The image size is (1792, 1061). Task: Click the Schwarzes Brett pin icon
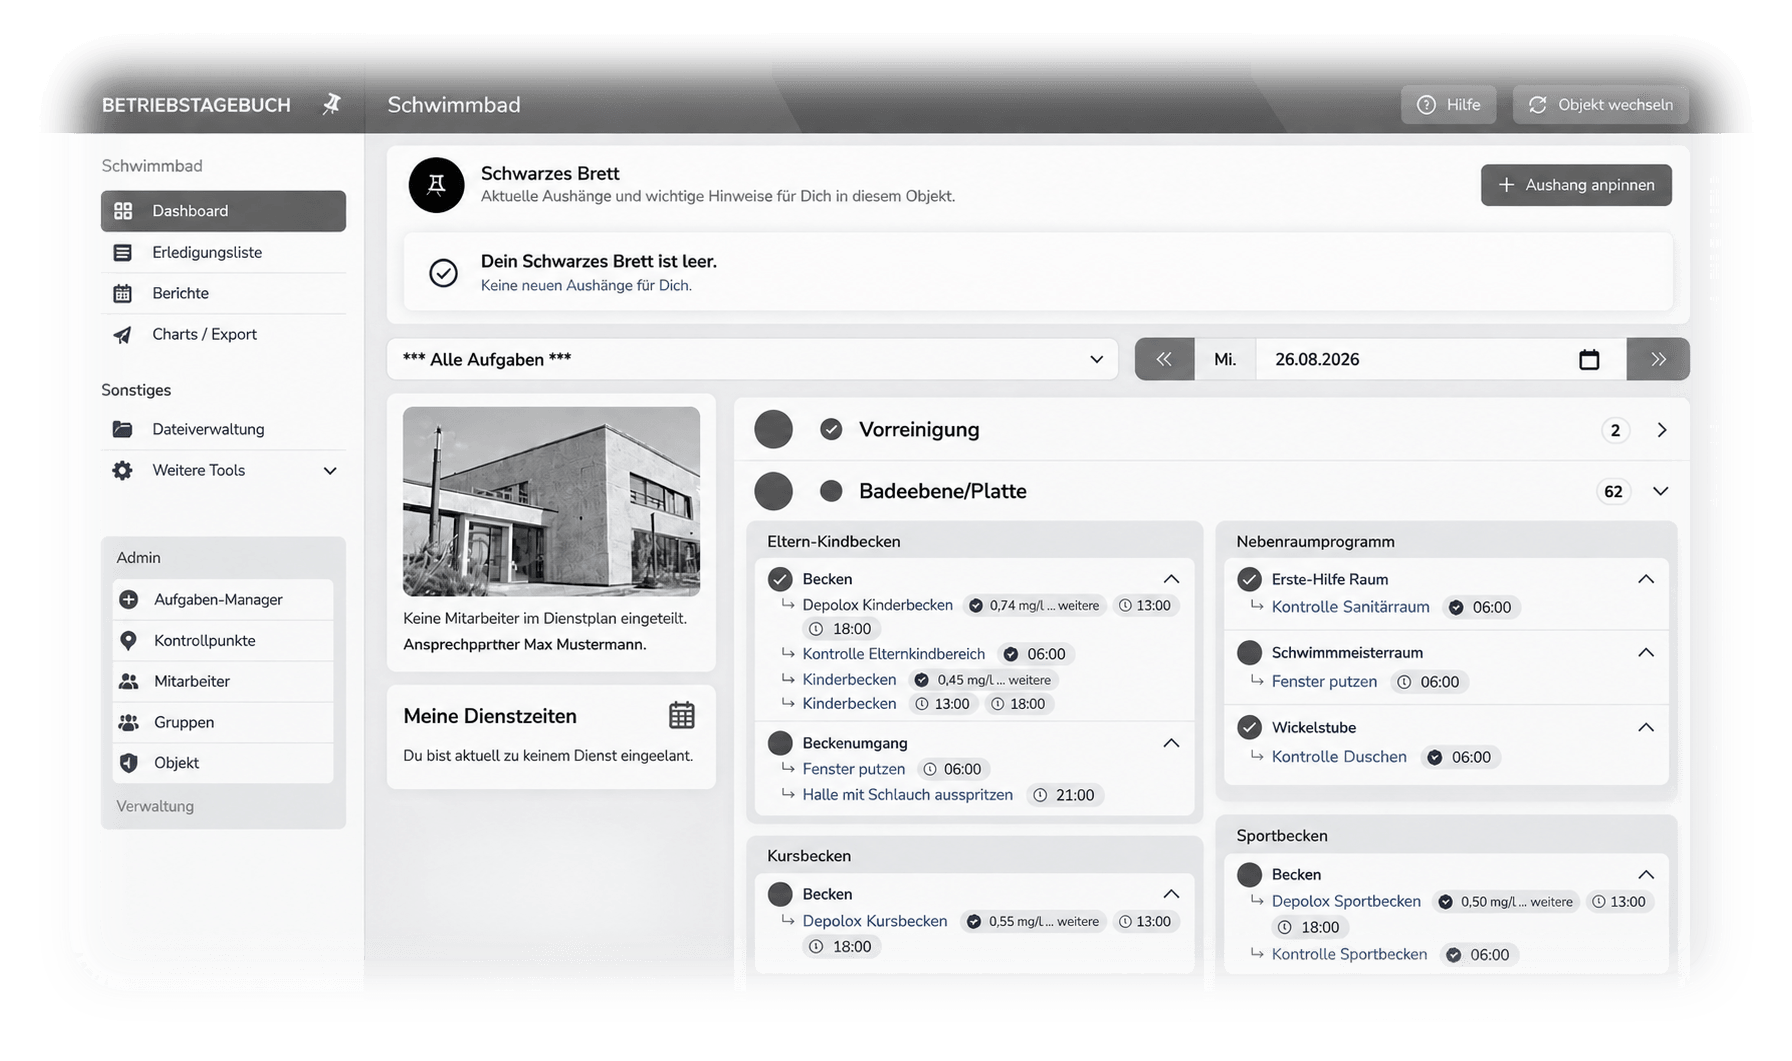click(x=436, y=185)
